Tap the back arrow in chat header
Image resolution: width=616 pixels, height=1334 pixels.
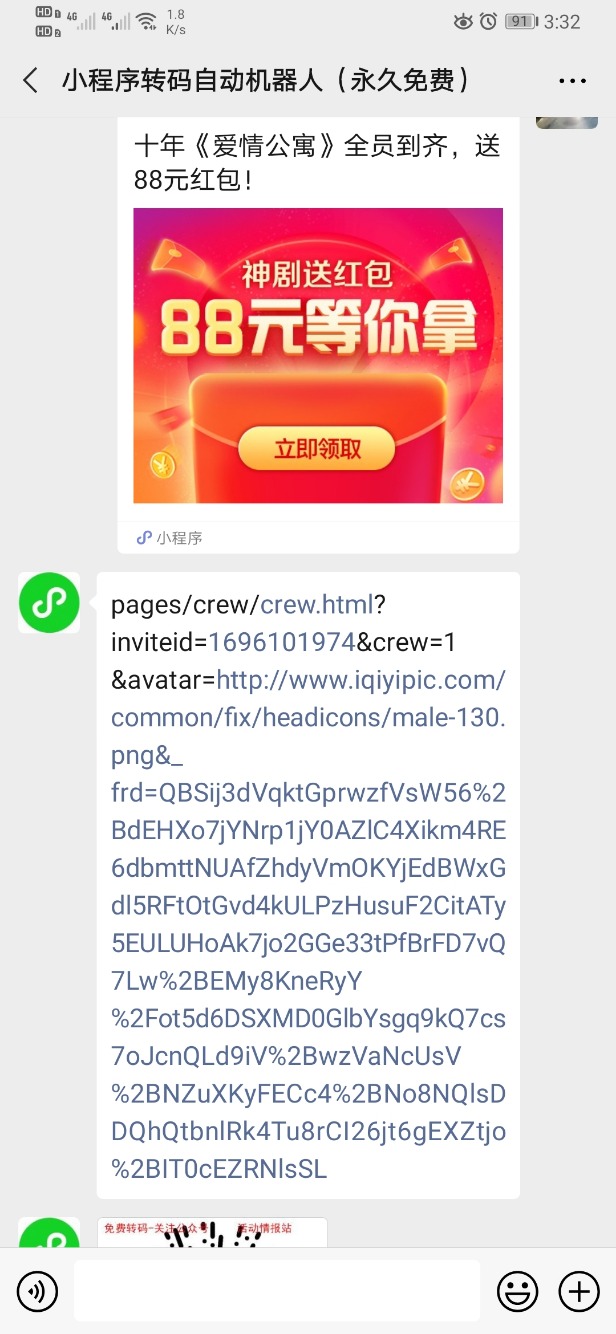(31, 81)
